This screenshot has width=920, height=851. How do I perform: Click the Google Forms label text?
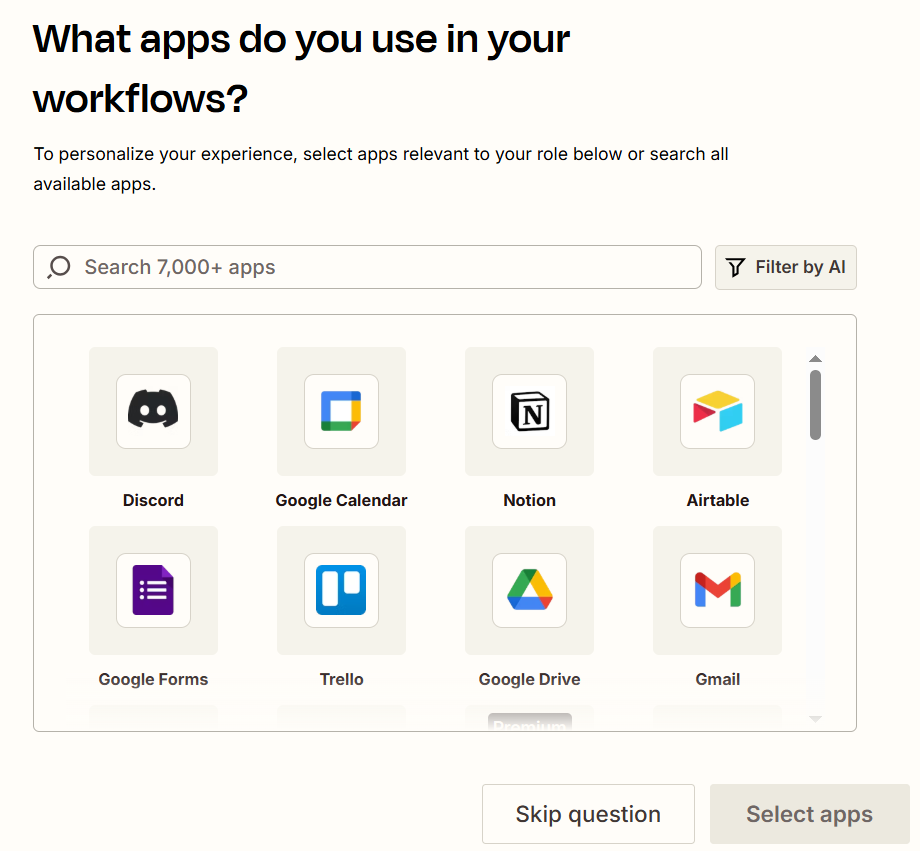click(x=153, y=679)
